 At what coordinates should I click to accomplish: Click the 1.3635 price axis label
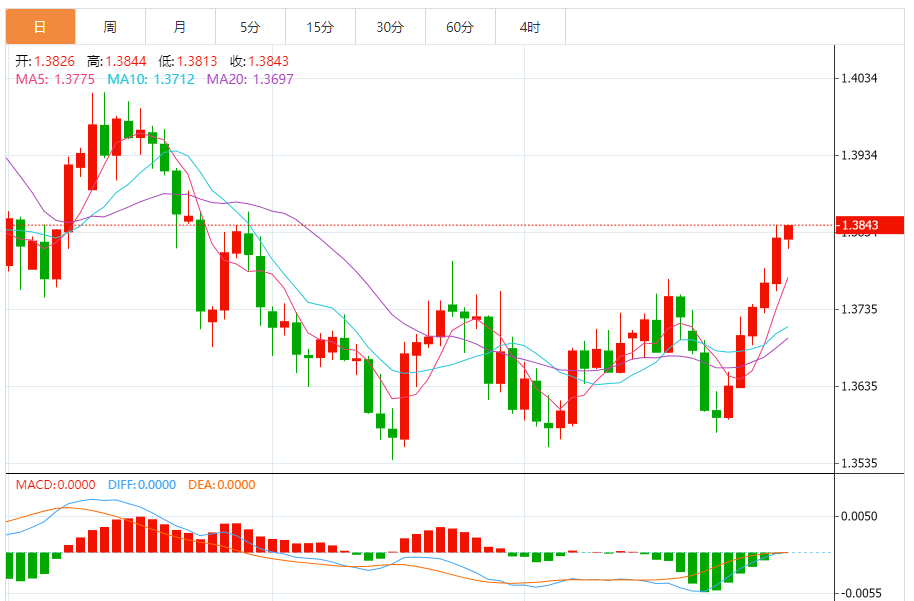pyautogui.click(x=859, y=386)
